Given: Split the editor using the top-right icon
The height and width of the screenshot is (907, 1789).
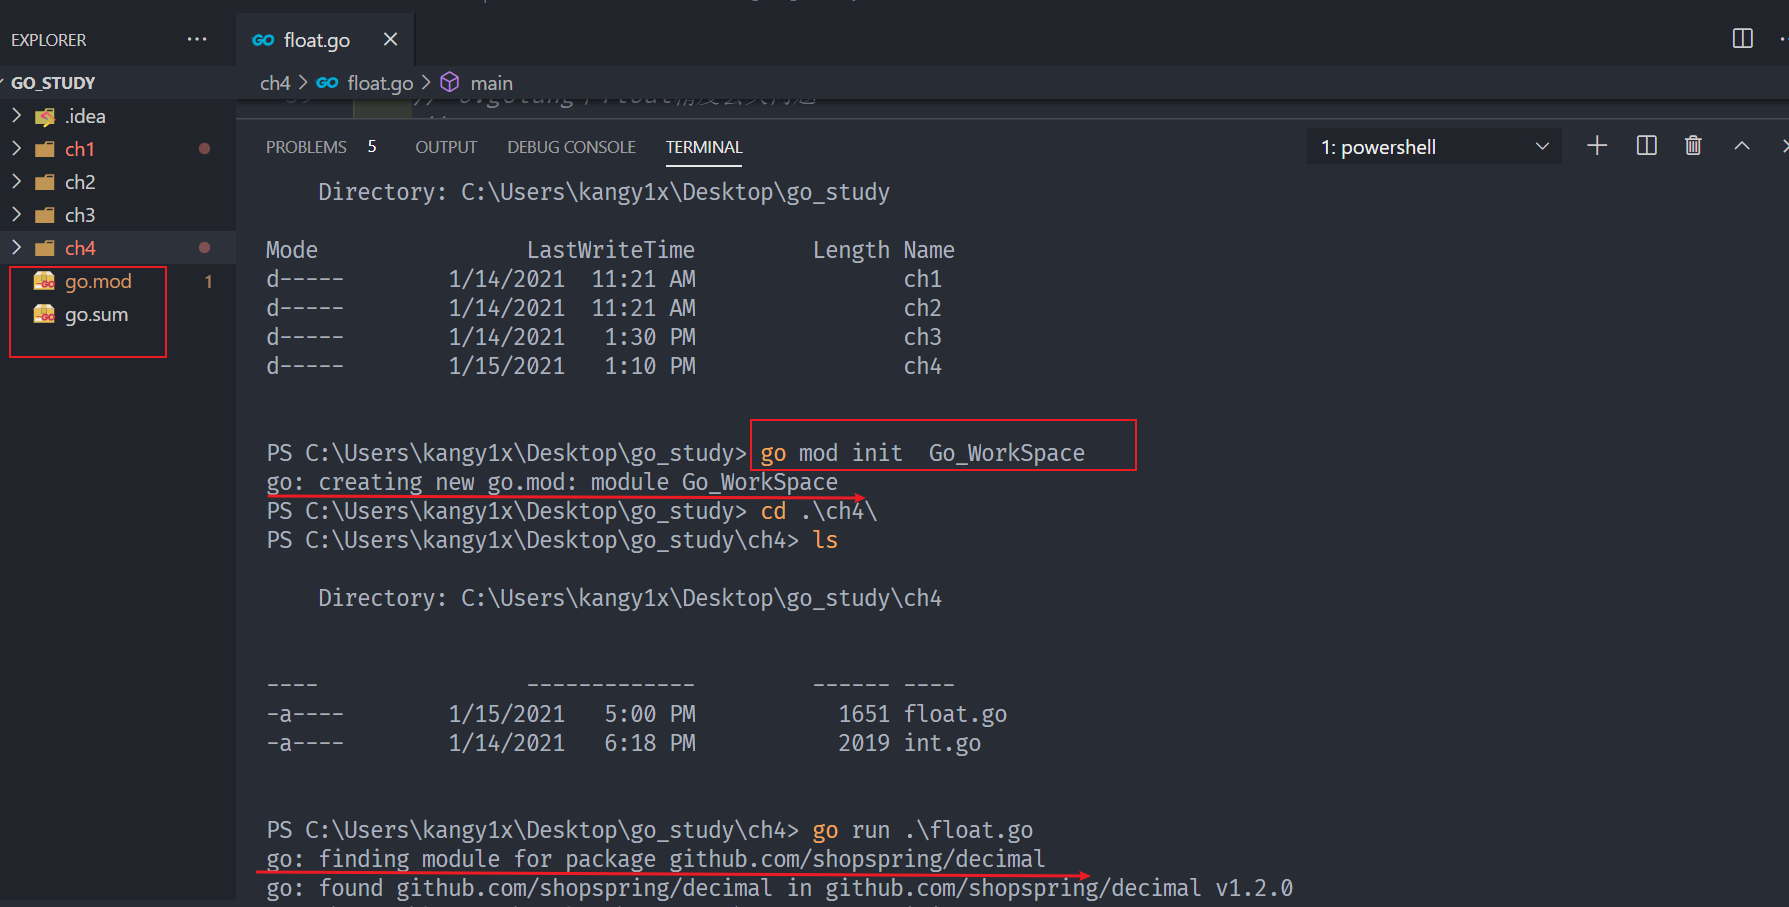Looking at the screenshot, I should pyautogui.click(x=1742, y=38).
